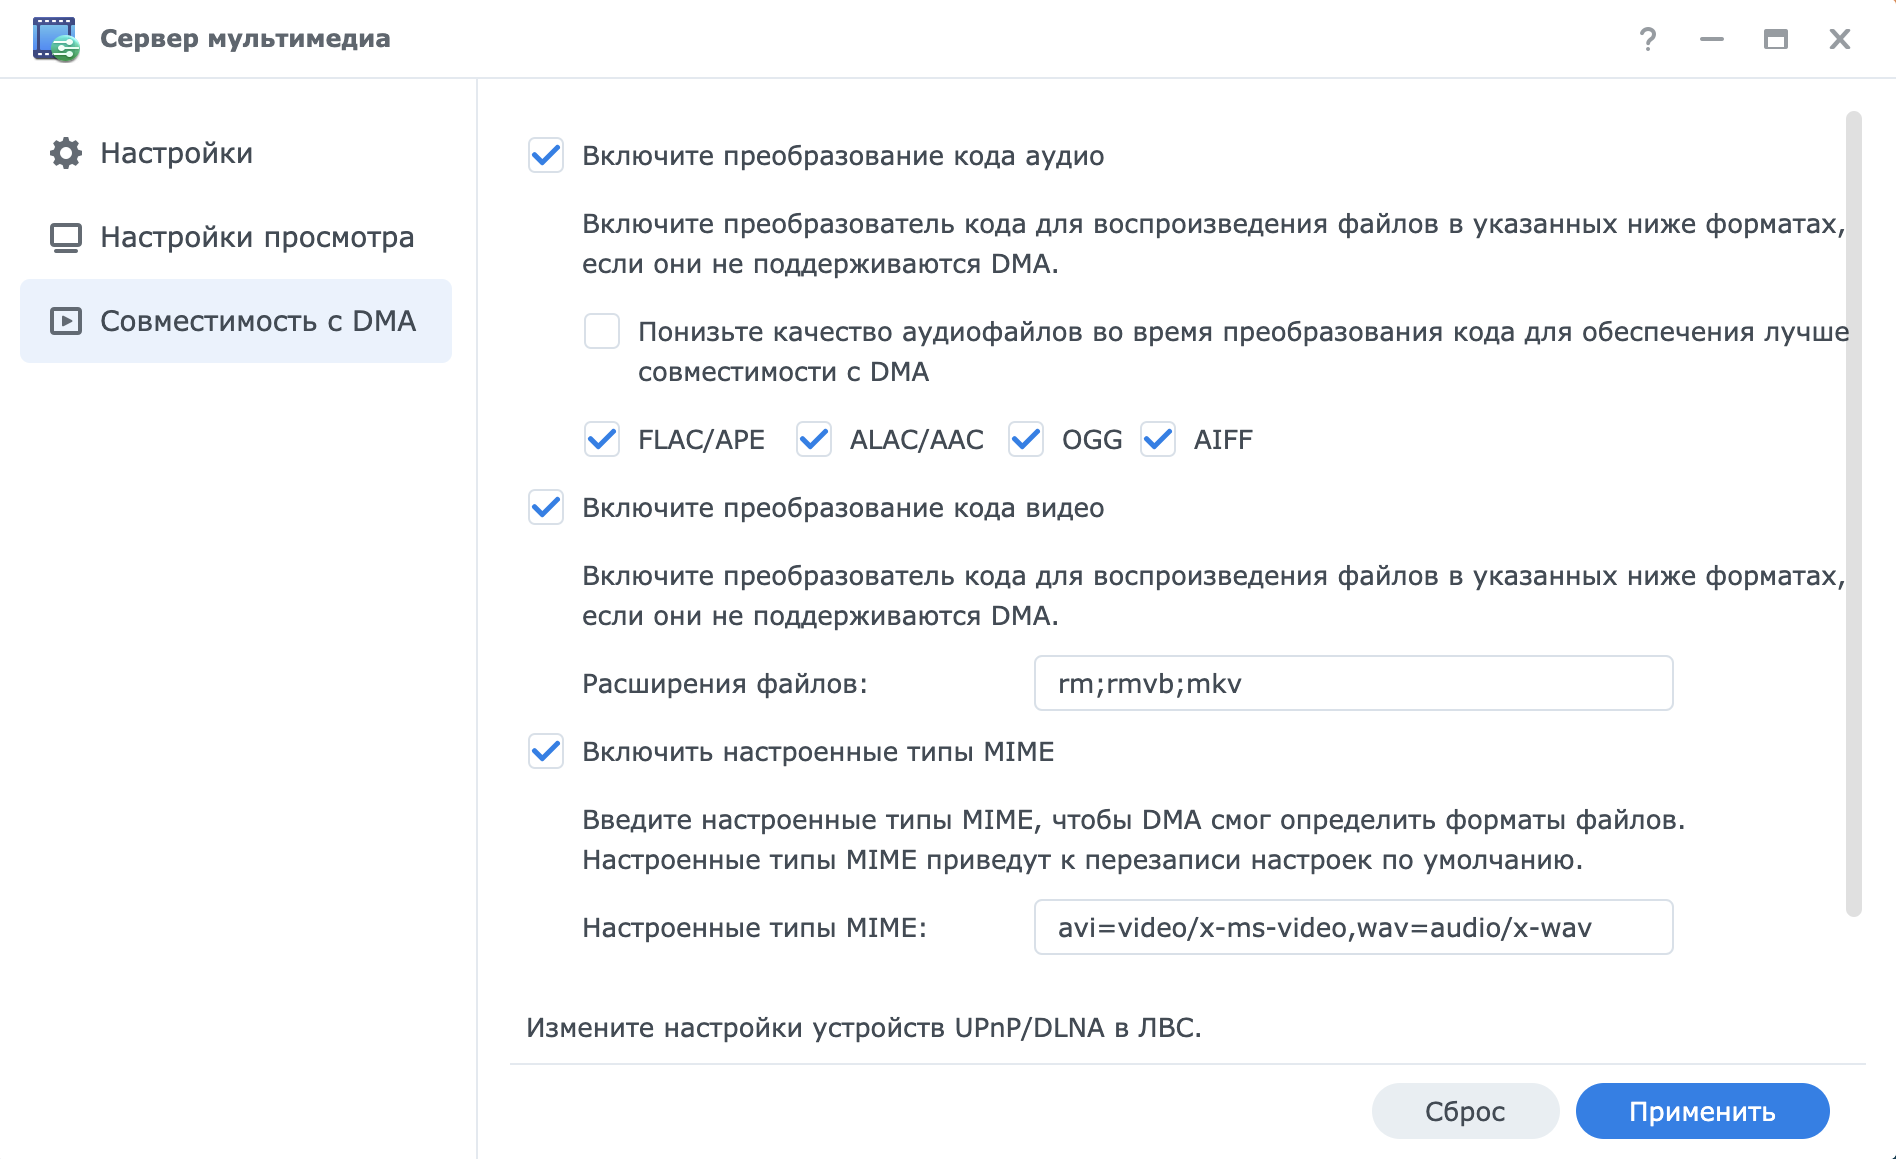Toggle the OGG format checkbox
This screenshot has height=1159, width=1896.
(1026, 439)
